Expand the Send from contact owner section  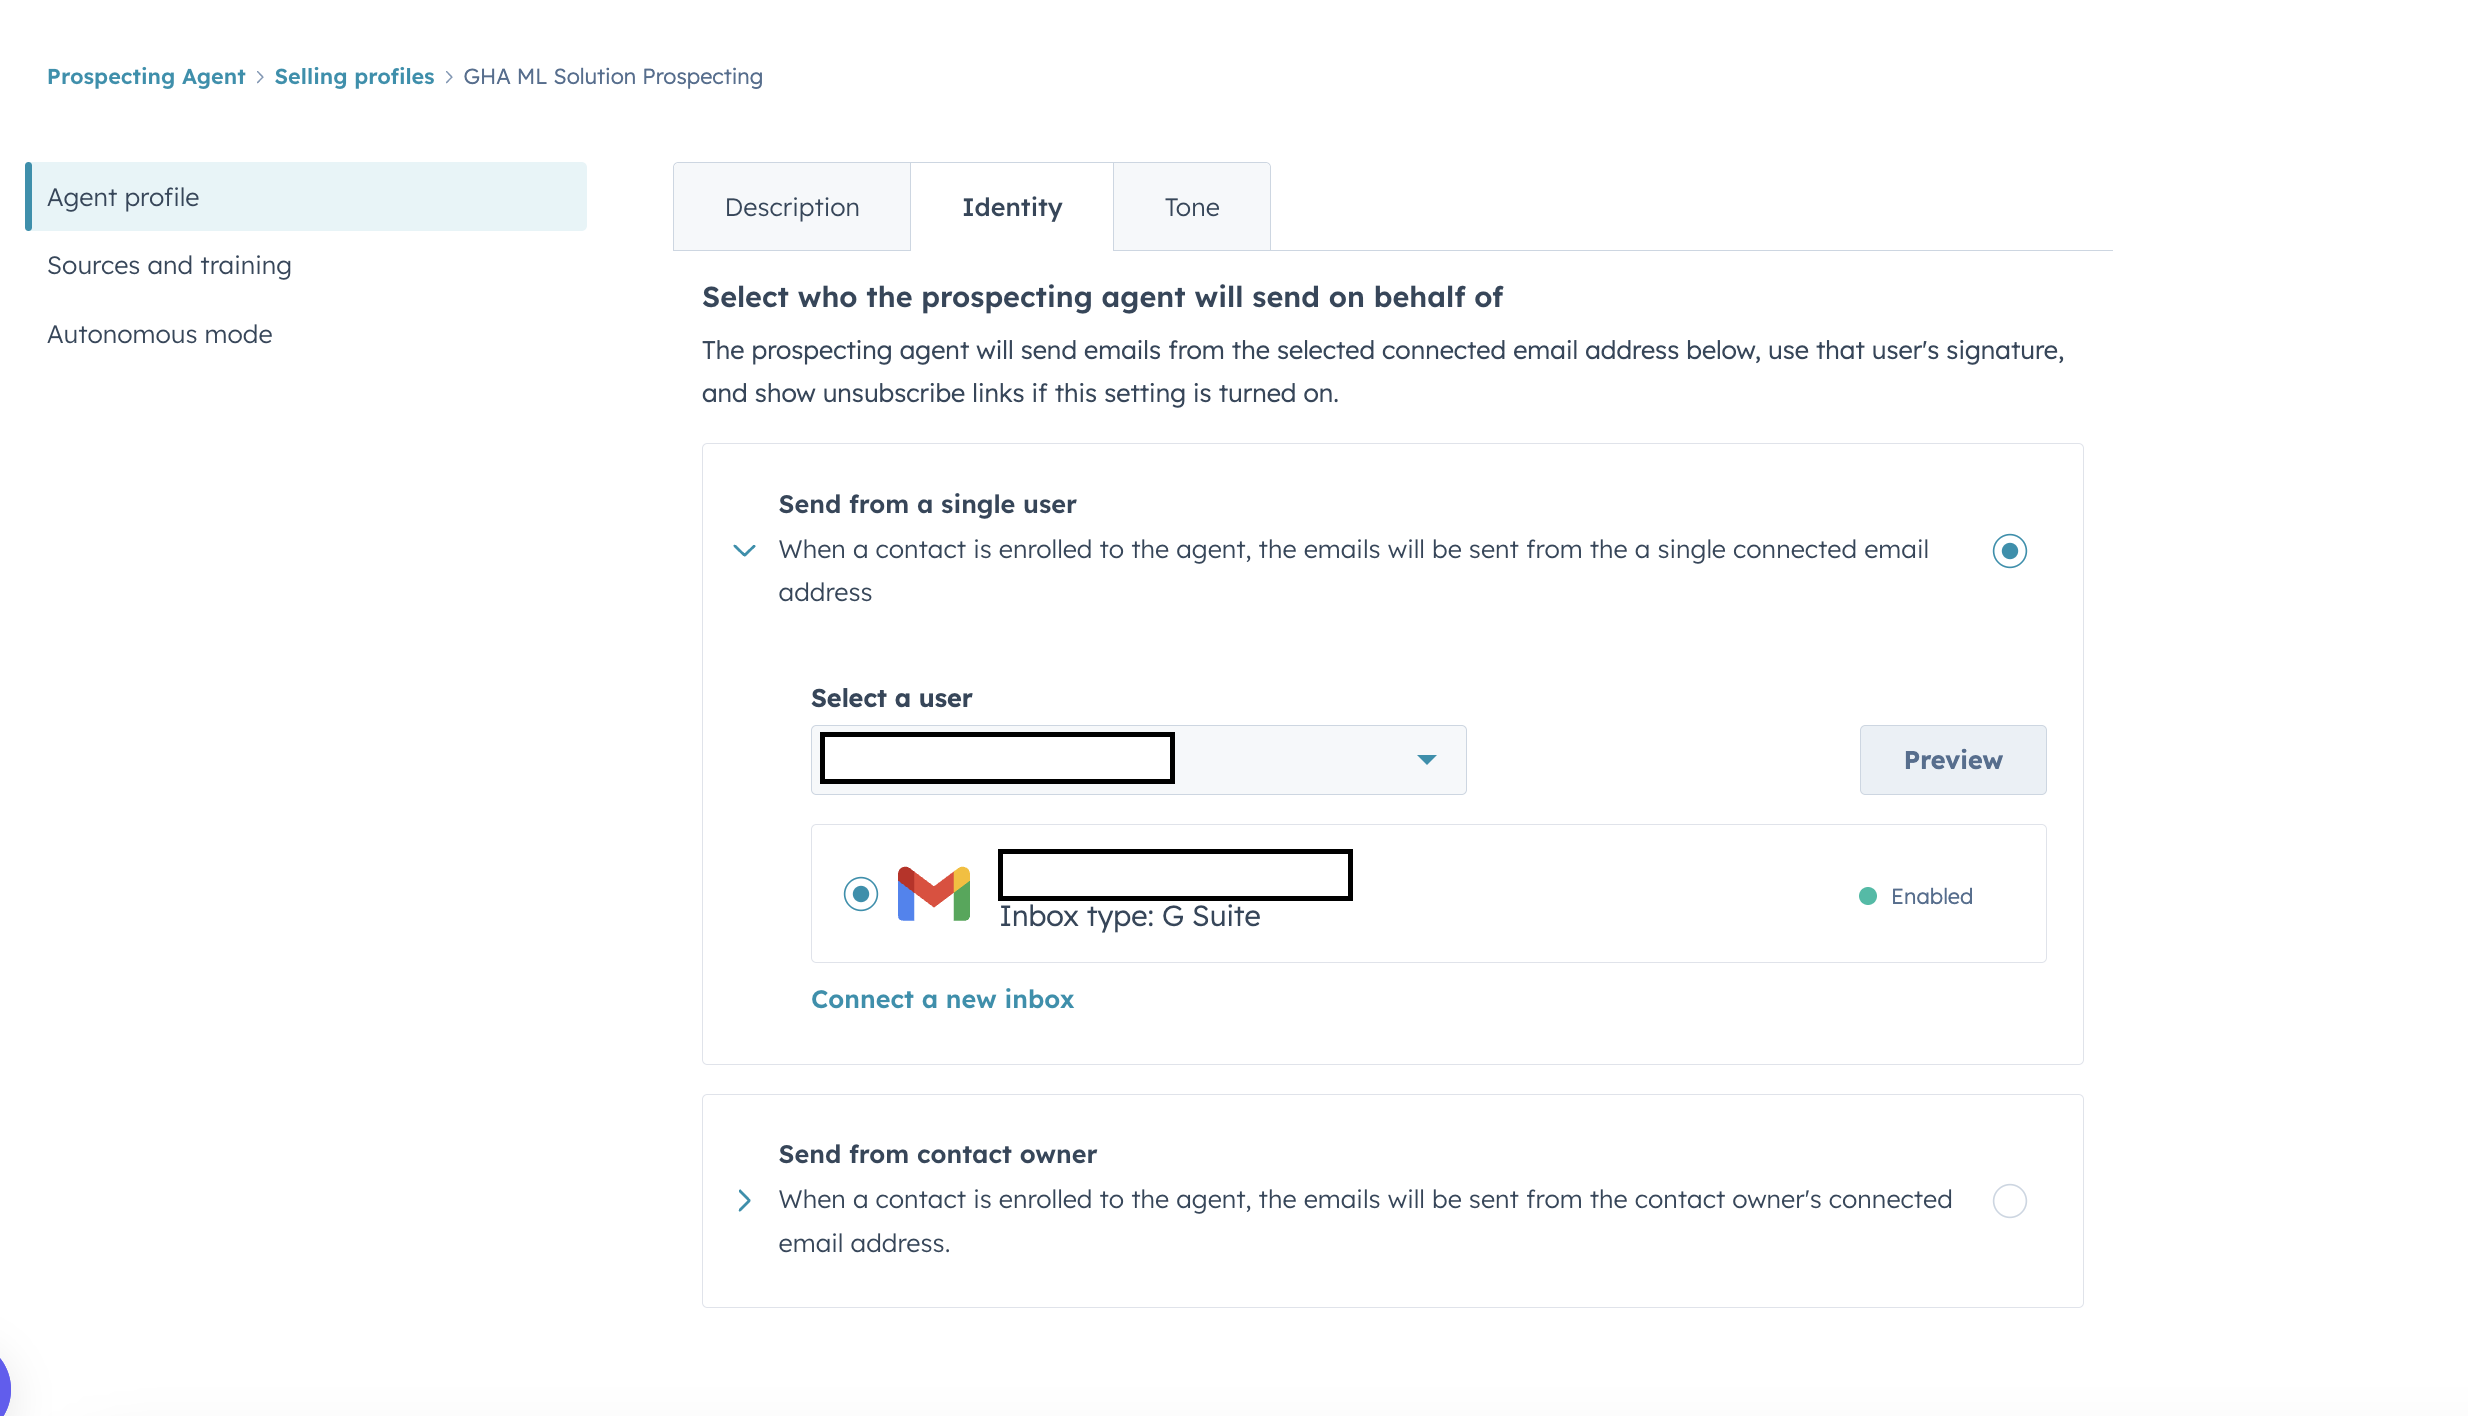tap(744, 1200)
